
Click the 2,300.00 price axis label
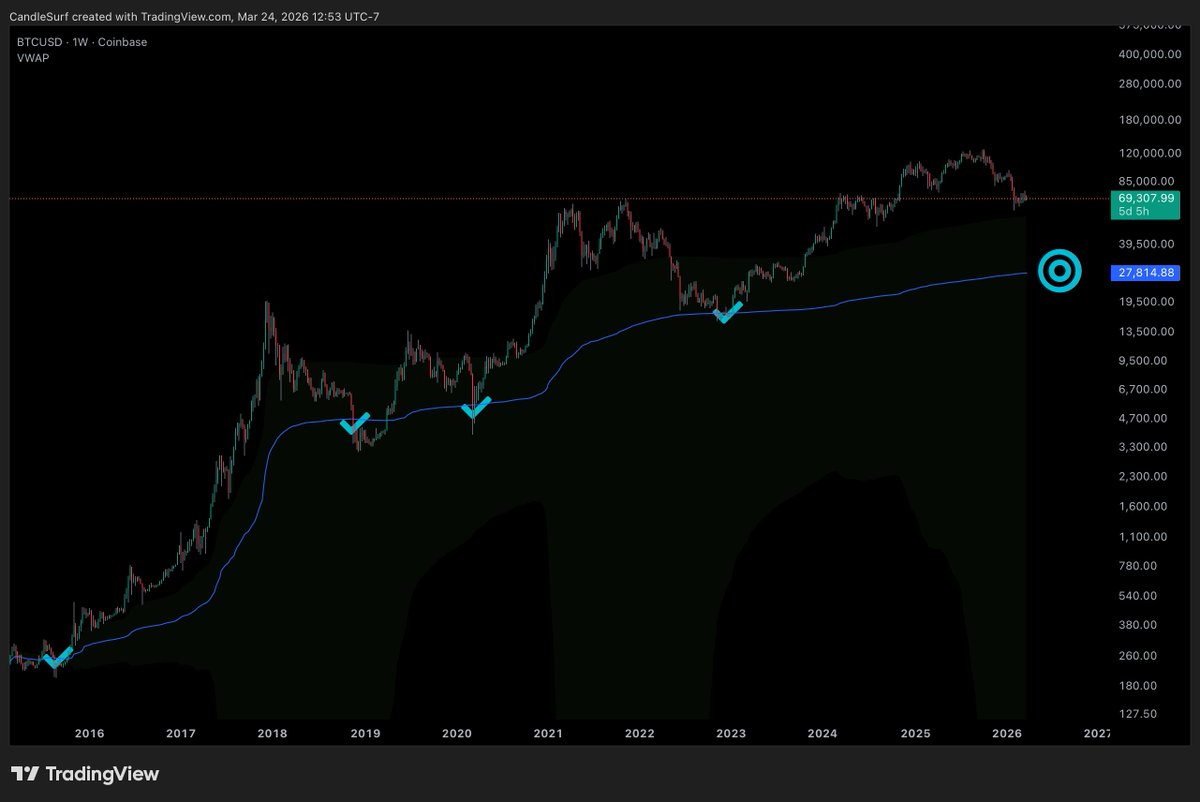coord(1142,477)
